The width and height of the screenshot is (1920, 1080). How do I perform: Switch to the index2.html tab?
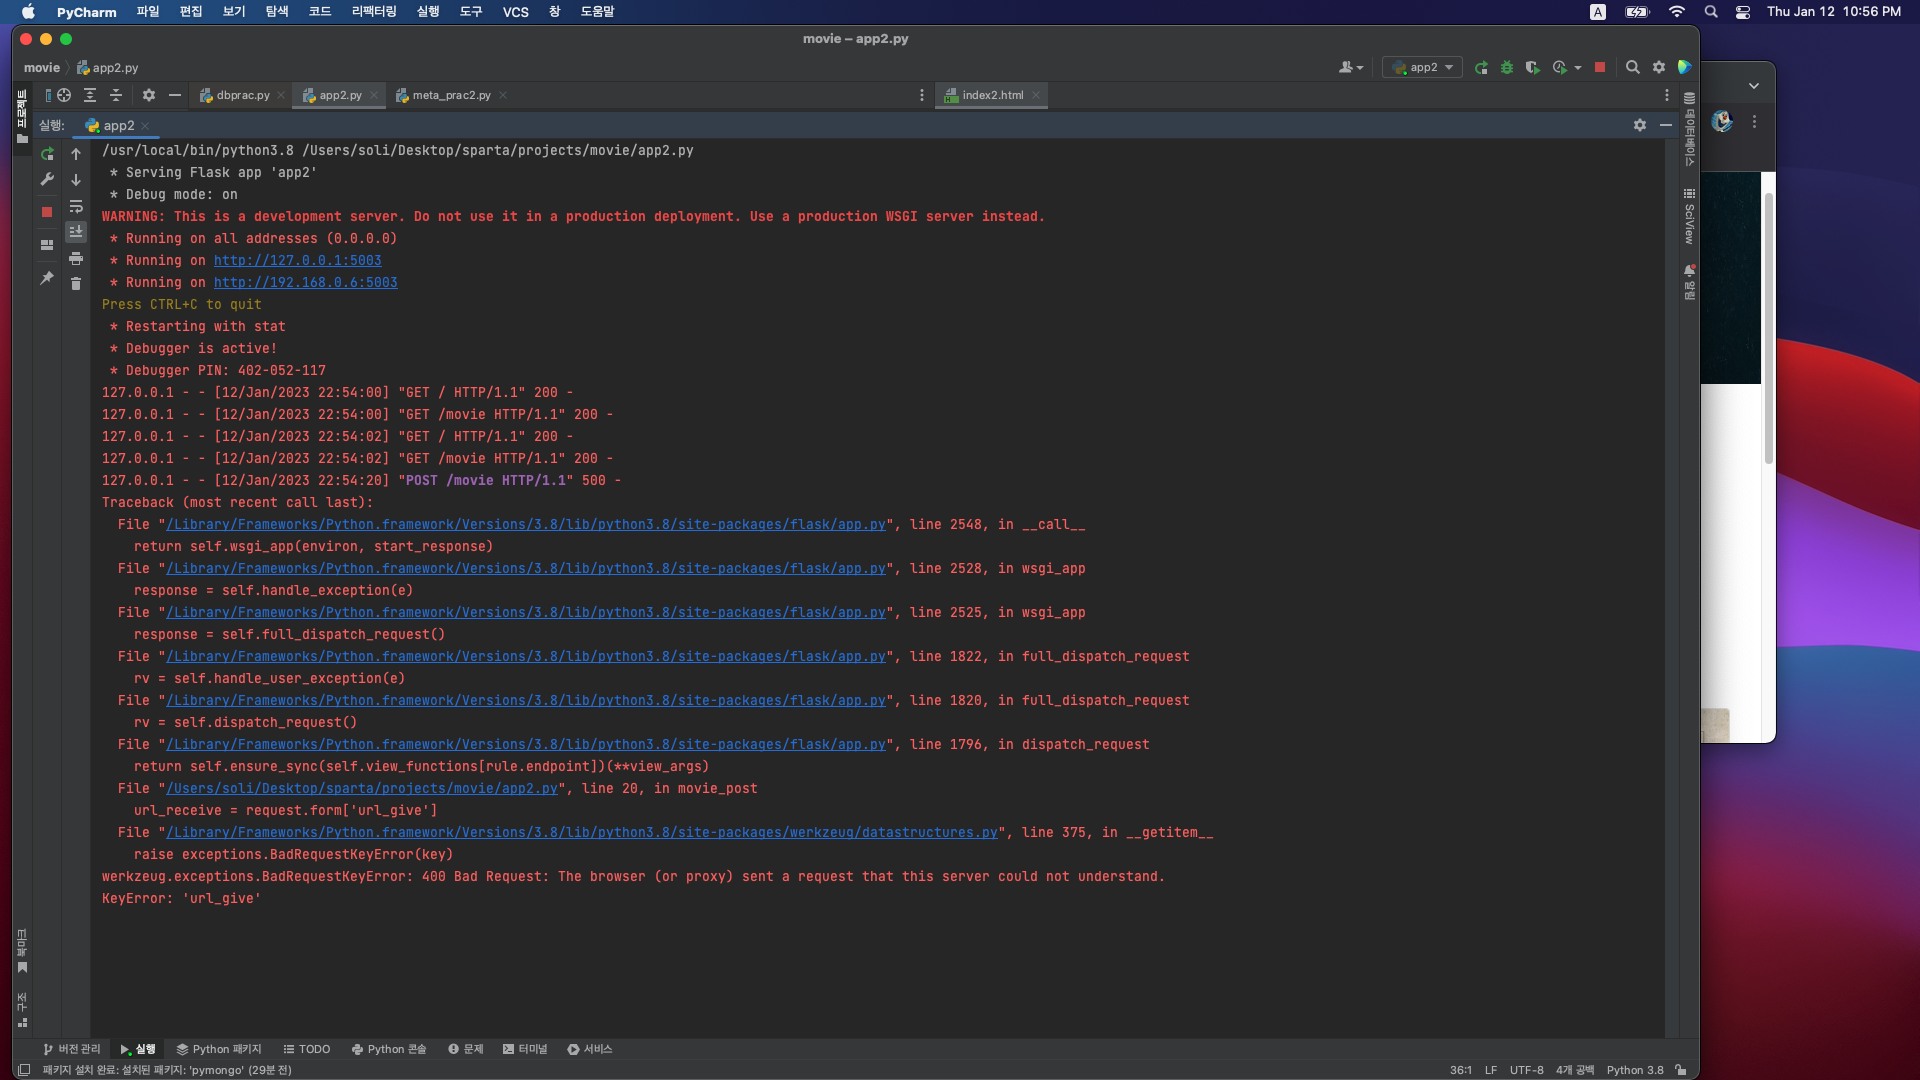pyautogui.click(x=992, y=95)
